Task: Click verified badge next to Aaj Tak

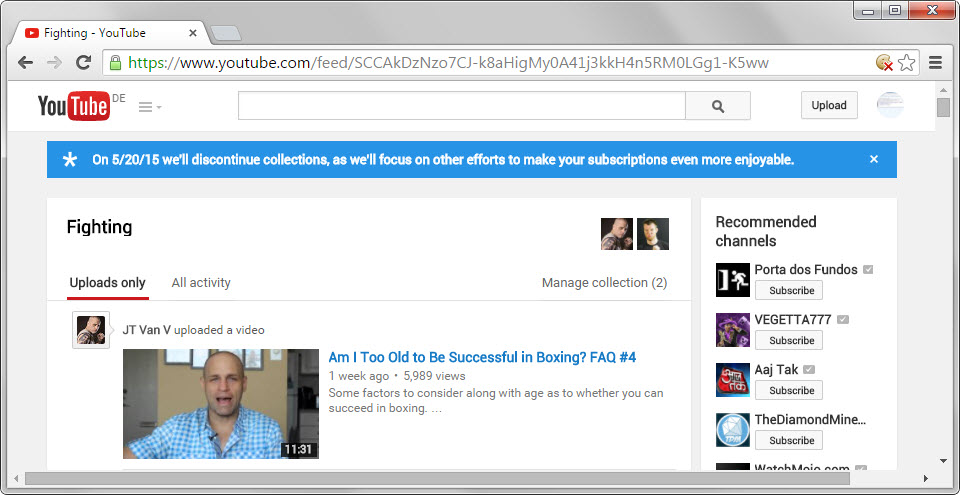Action: pyautogui.click(x=809, y=369)
